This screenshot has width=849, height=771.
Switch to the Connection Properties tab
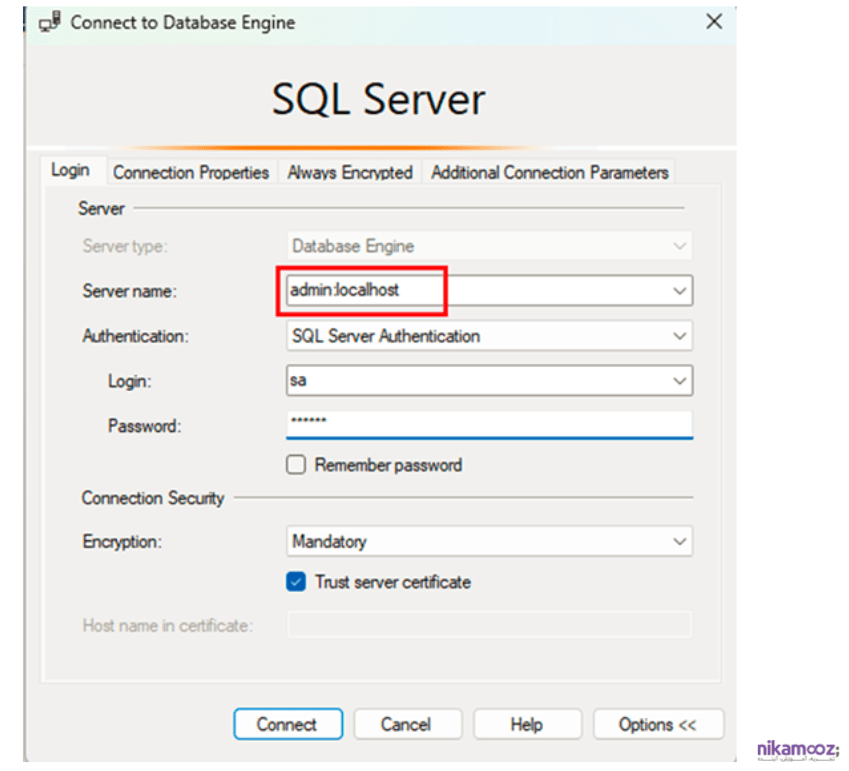(191, 172)
